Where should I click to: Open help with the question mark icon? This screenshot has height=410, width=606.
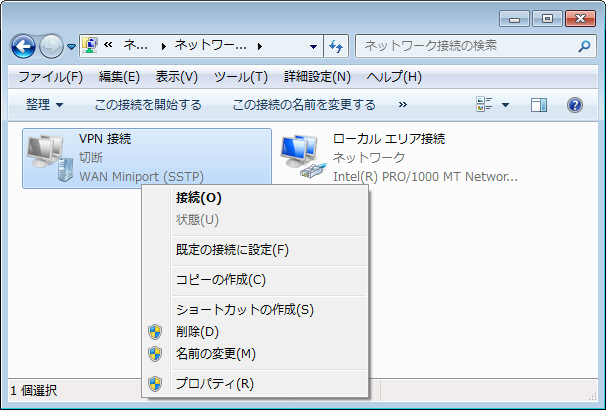point(575,105)
